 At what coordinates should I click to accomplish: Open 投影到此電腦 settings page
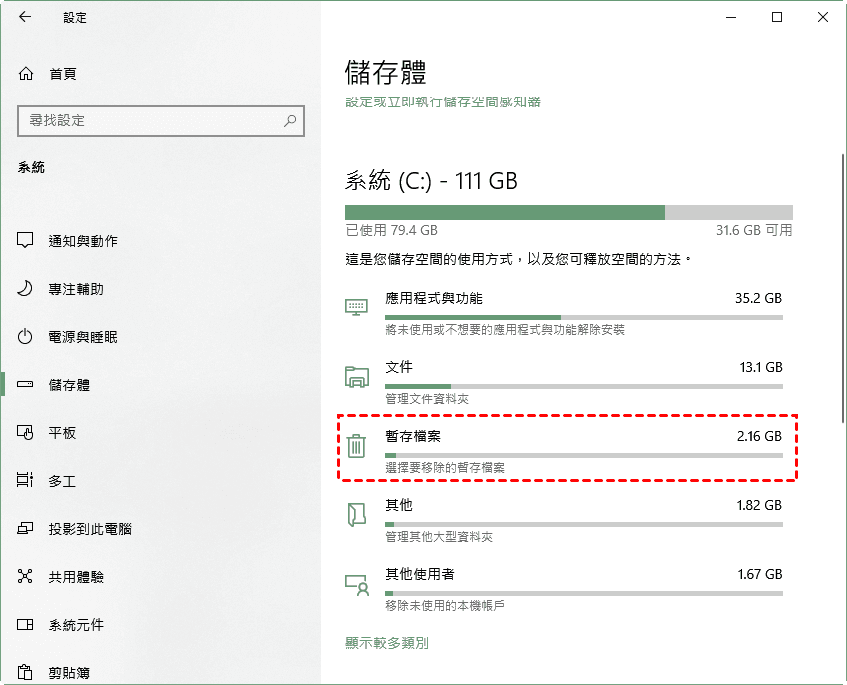(x=90, y=529)
